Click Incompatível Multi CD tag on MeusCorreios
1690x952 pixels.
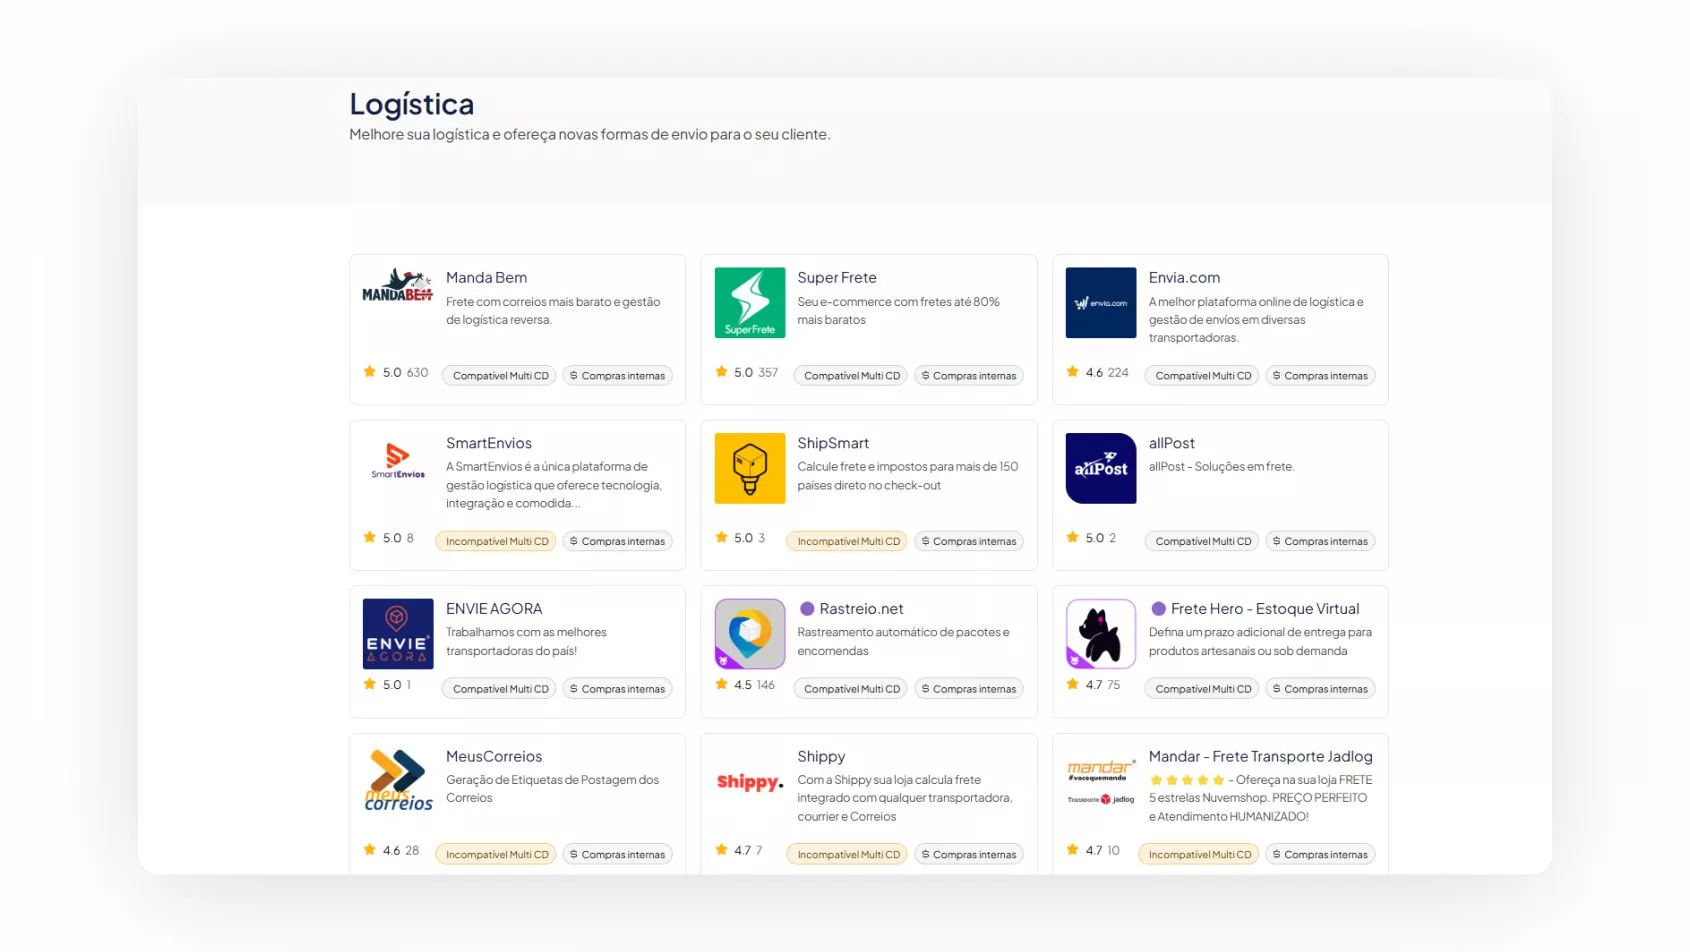[x=497, y=854]
